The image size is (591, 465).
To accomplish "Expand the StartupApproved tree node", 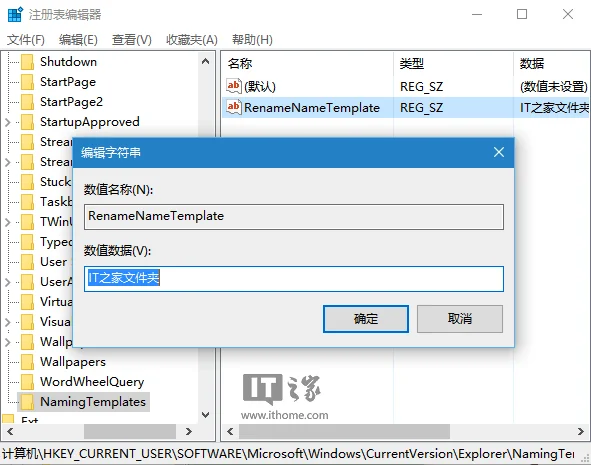I will [x=8, y=122].
